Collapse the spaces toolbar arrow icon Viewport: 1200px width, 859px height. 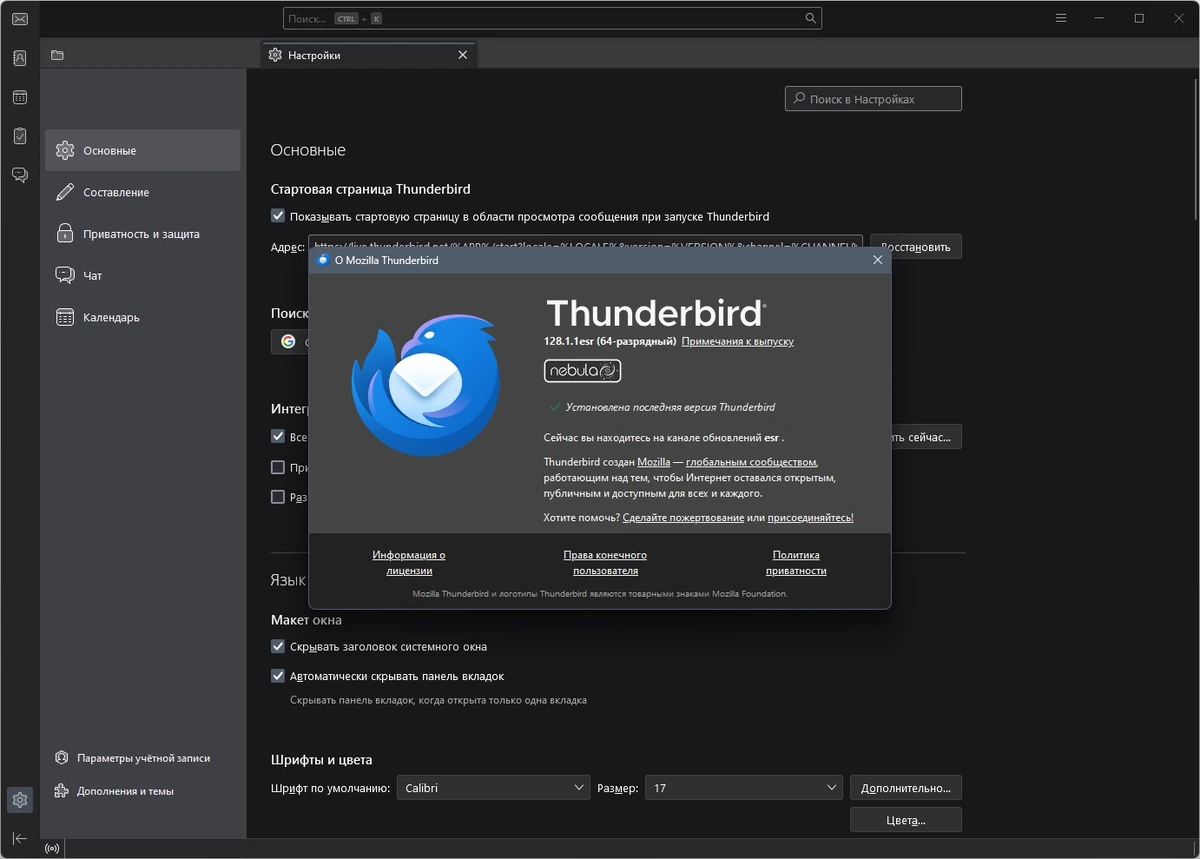[19, 838]
